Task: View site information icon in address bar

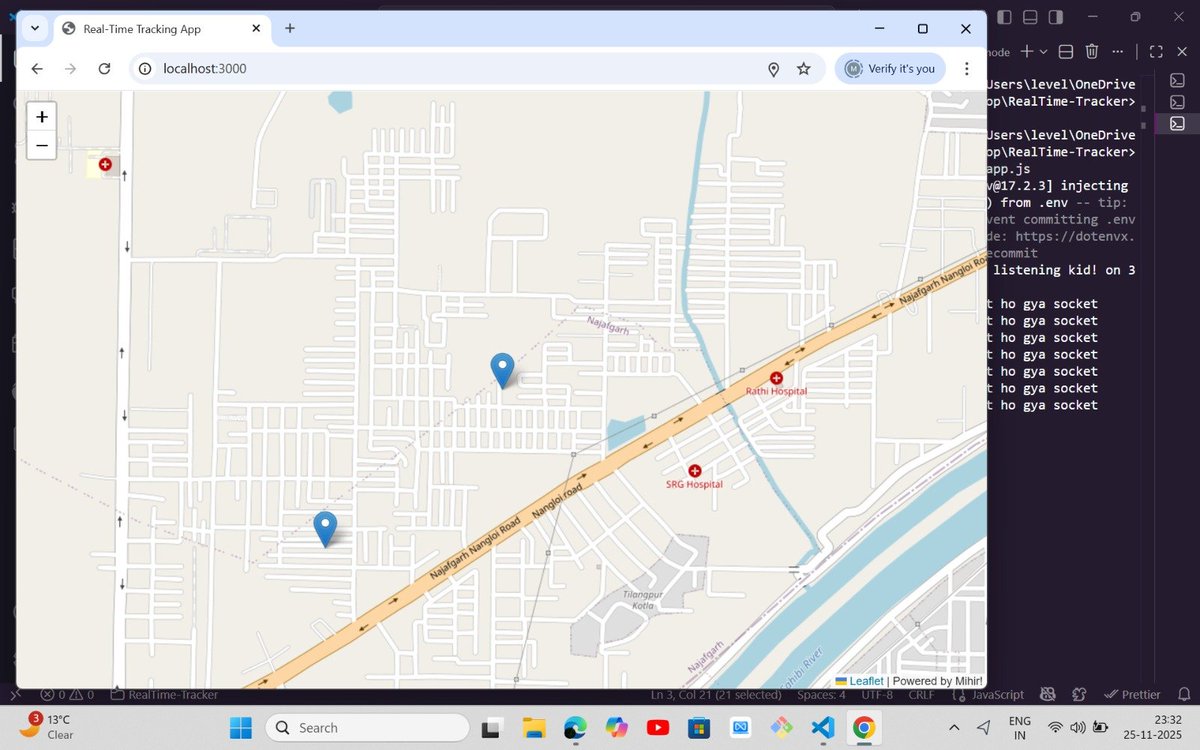Action: (x=145, y=69)
